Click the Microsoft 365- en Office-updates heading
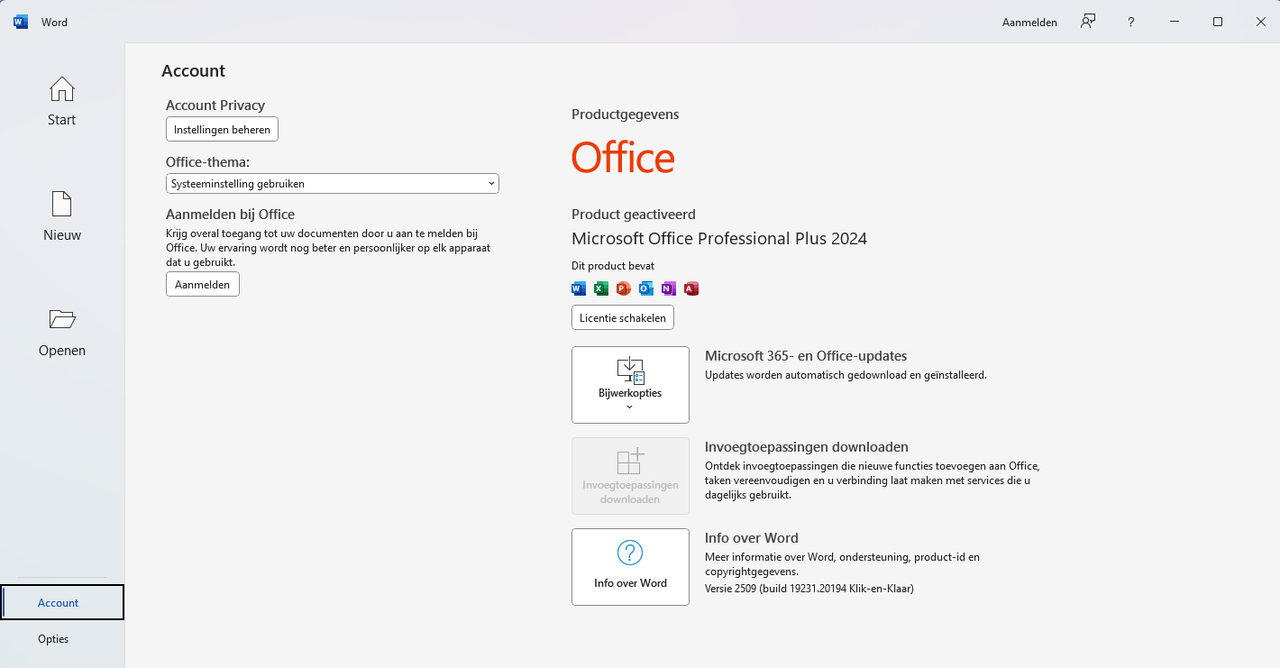1280x668 pixels. tap(806, 356)
